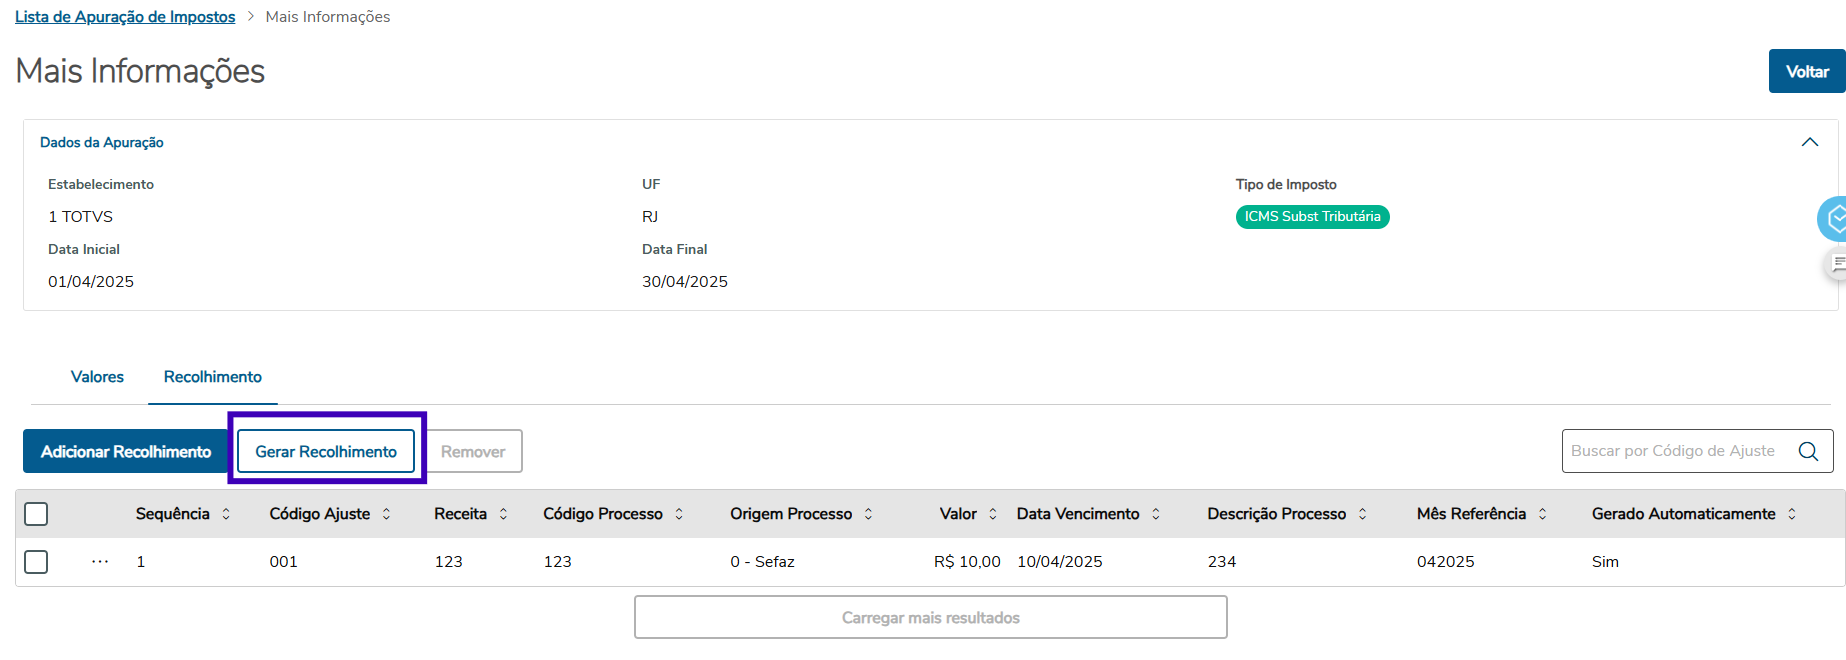Click the search magnifier icon

point(1808,451)
